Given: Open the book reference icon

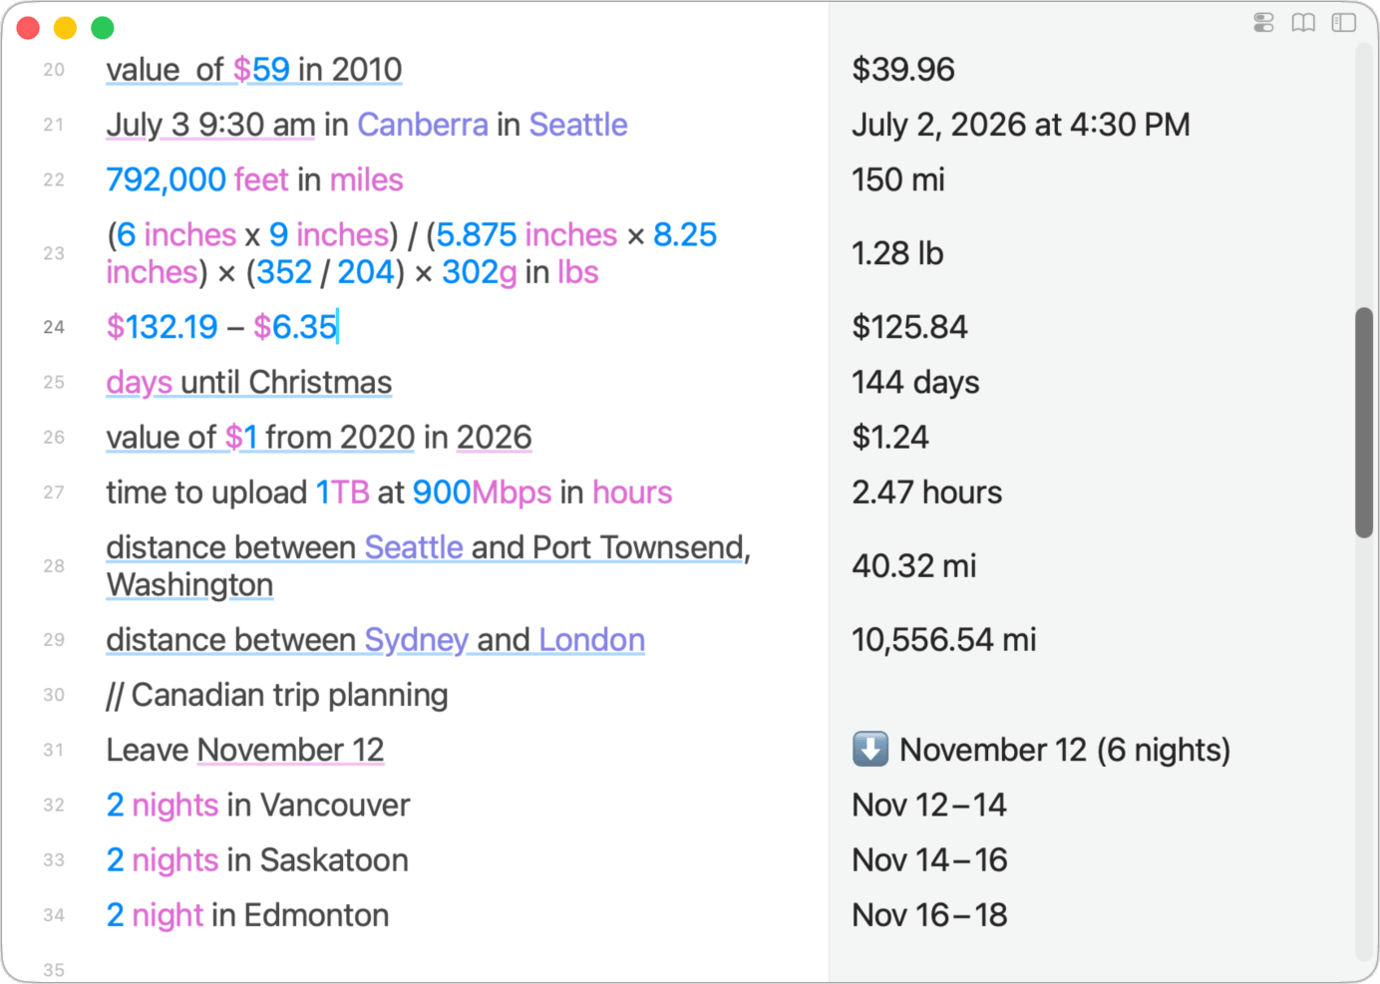Looking at the screenshot, I should 1303,22.
